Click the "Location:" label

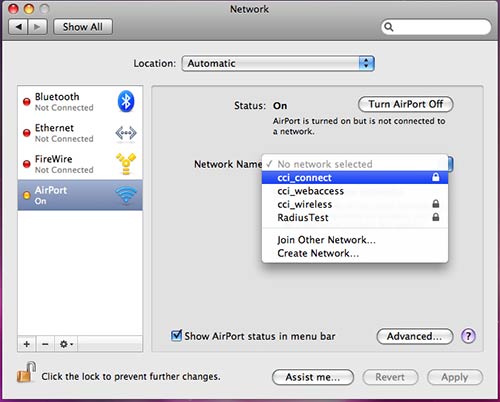[x=155, y=63]
